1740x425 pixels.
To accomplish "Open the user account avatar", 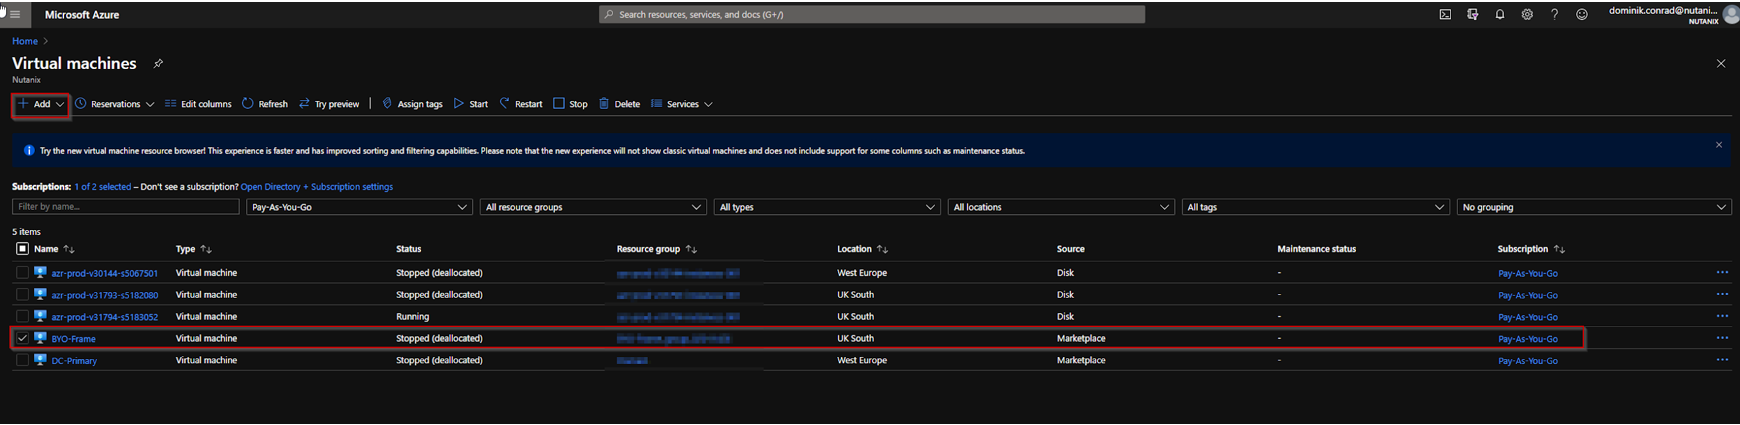I will (1731, 15).
